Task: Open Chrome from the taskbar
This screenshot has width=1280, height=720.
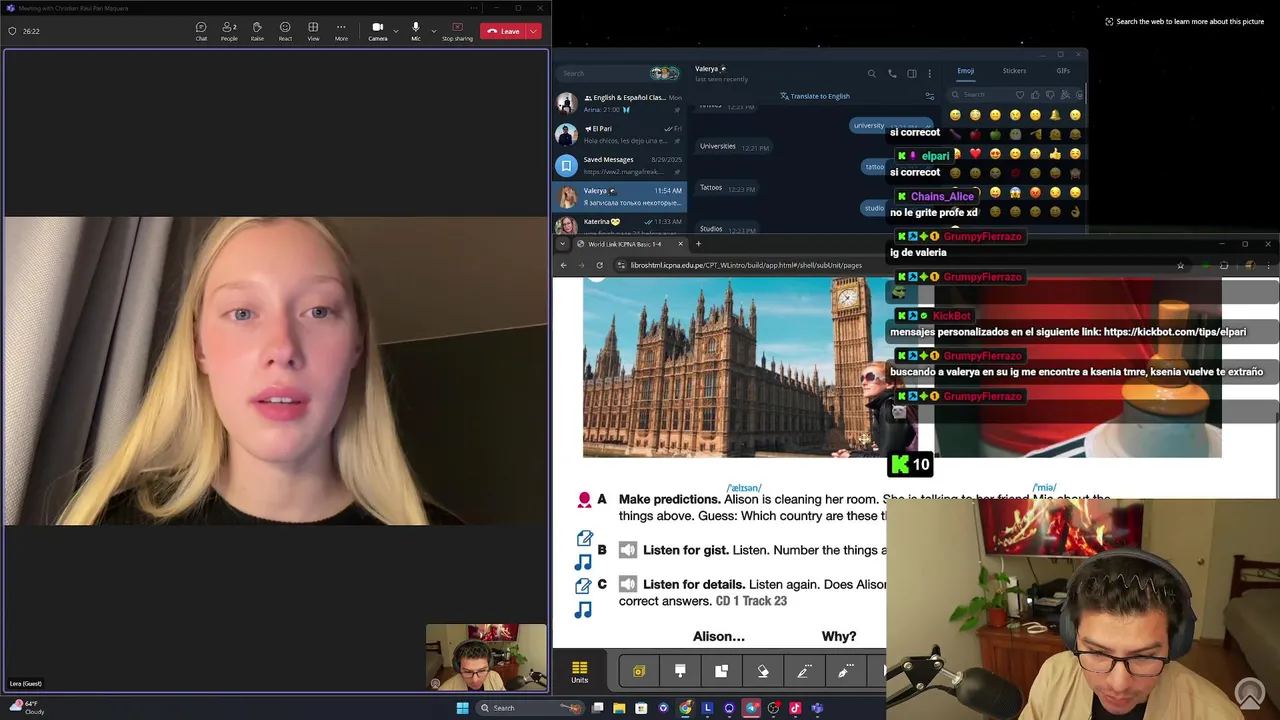Action: tap(685, 708)
